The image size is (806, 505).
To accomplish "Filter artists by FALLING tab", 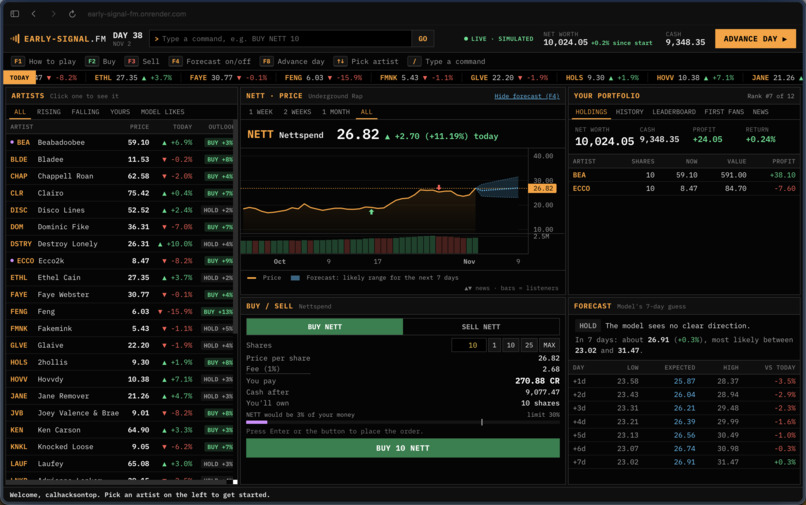I will [85, 112].
